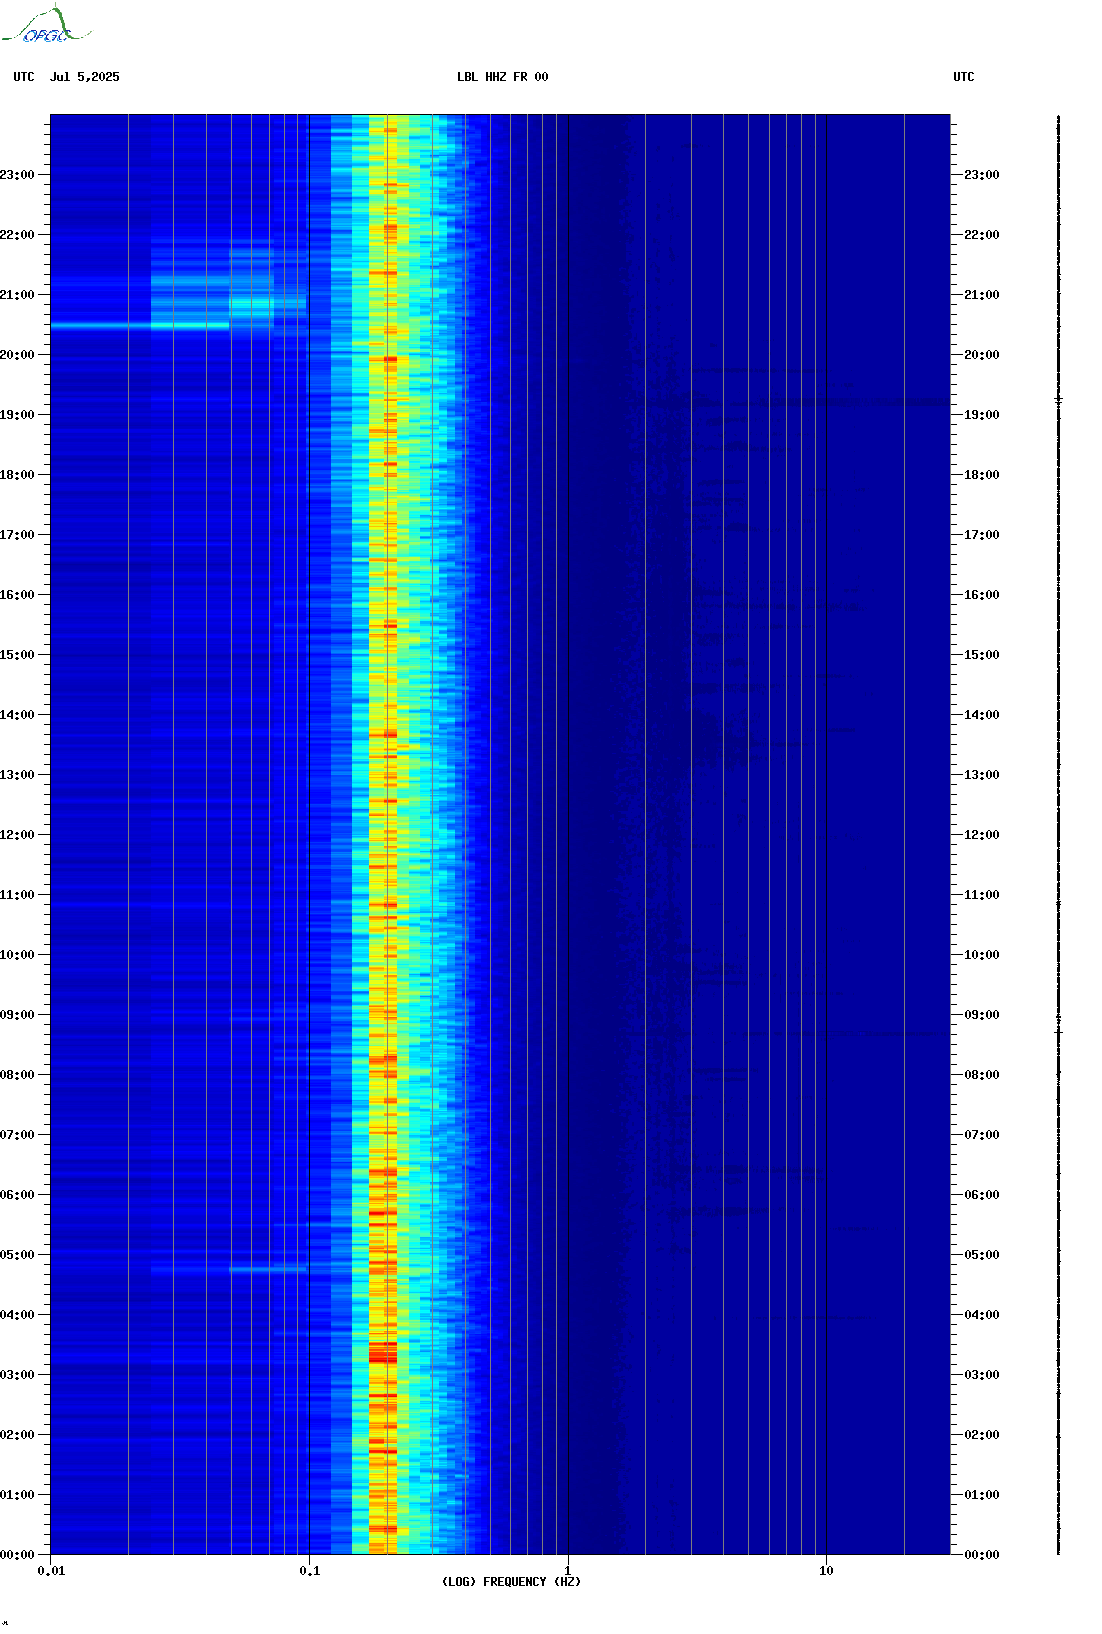This screenshot has width=1102, height=1634.
Task: Click 21:00 on the right time axis
Action: (981, 295)
